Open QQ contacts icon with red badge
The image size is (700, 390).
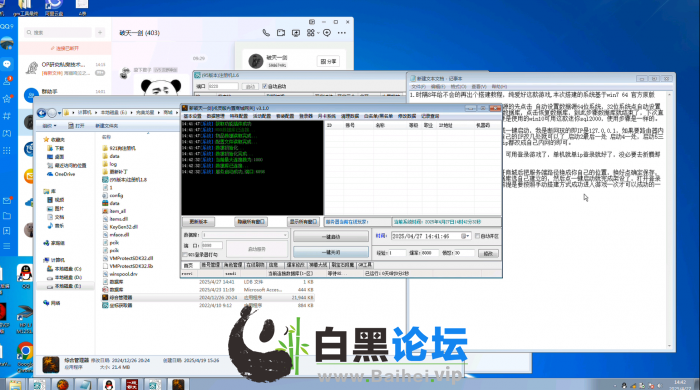point(7,81)
